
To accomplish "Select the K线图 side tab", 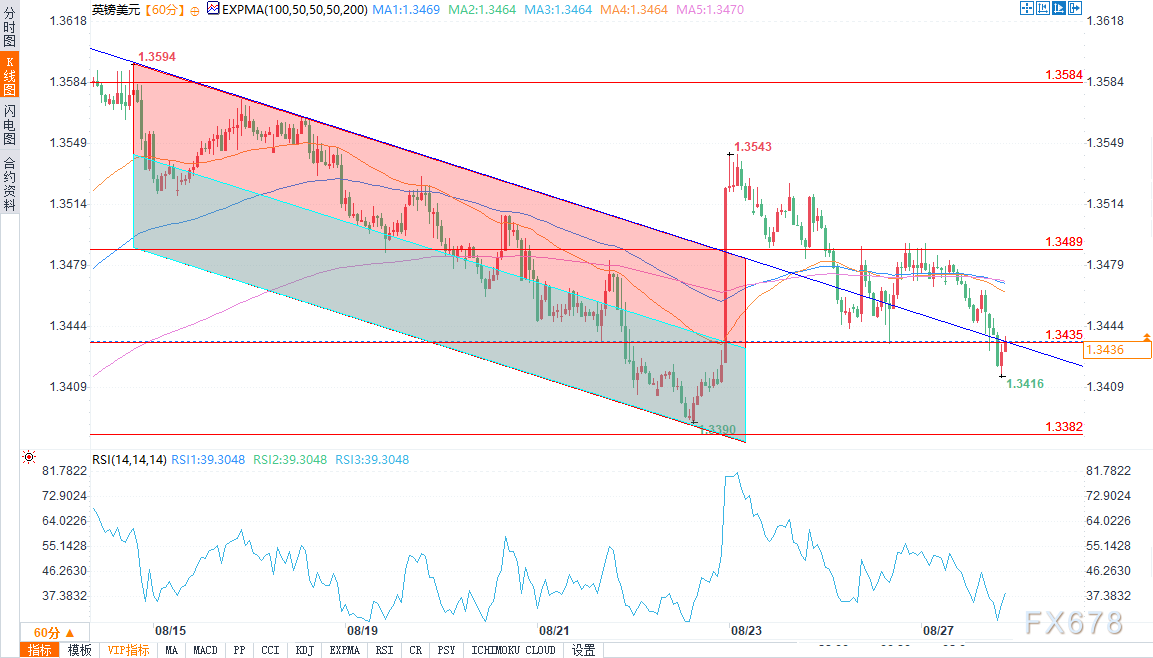I will tap(9, 76).
